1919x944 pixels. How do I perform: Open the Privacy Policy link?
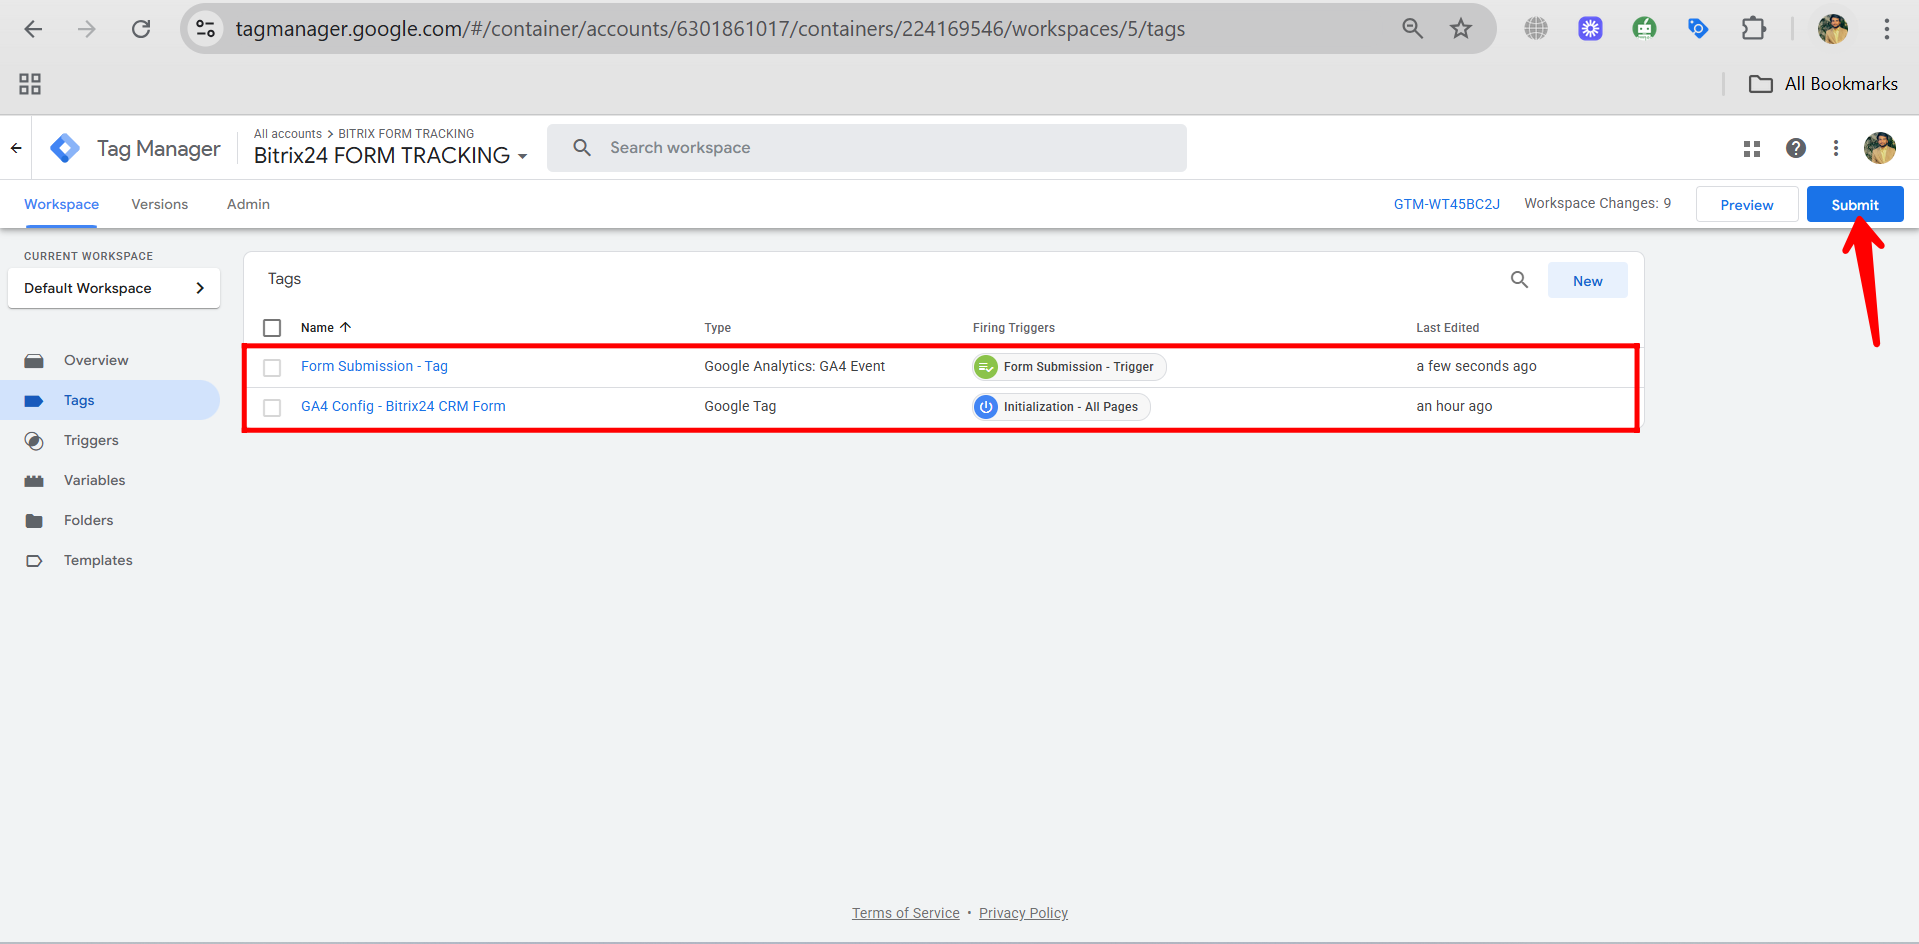point(1023,913)
